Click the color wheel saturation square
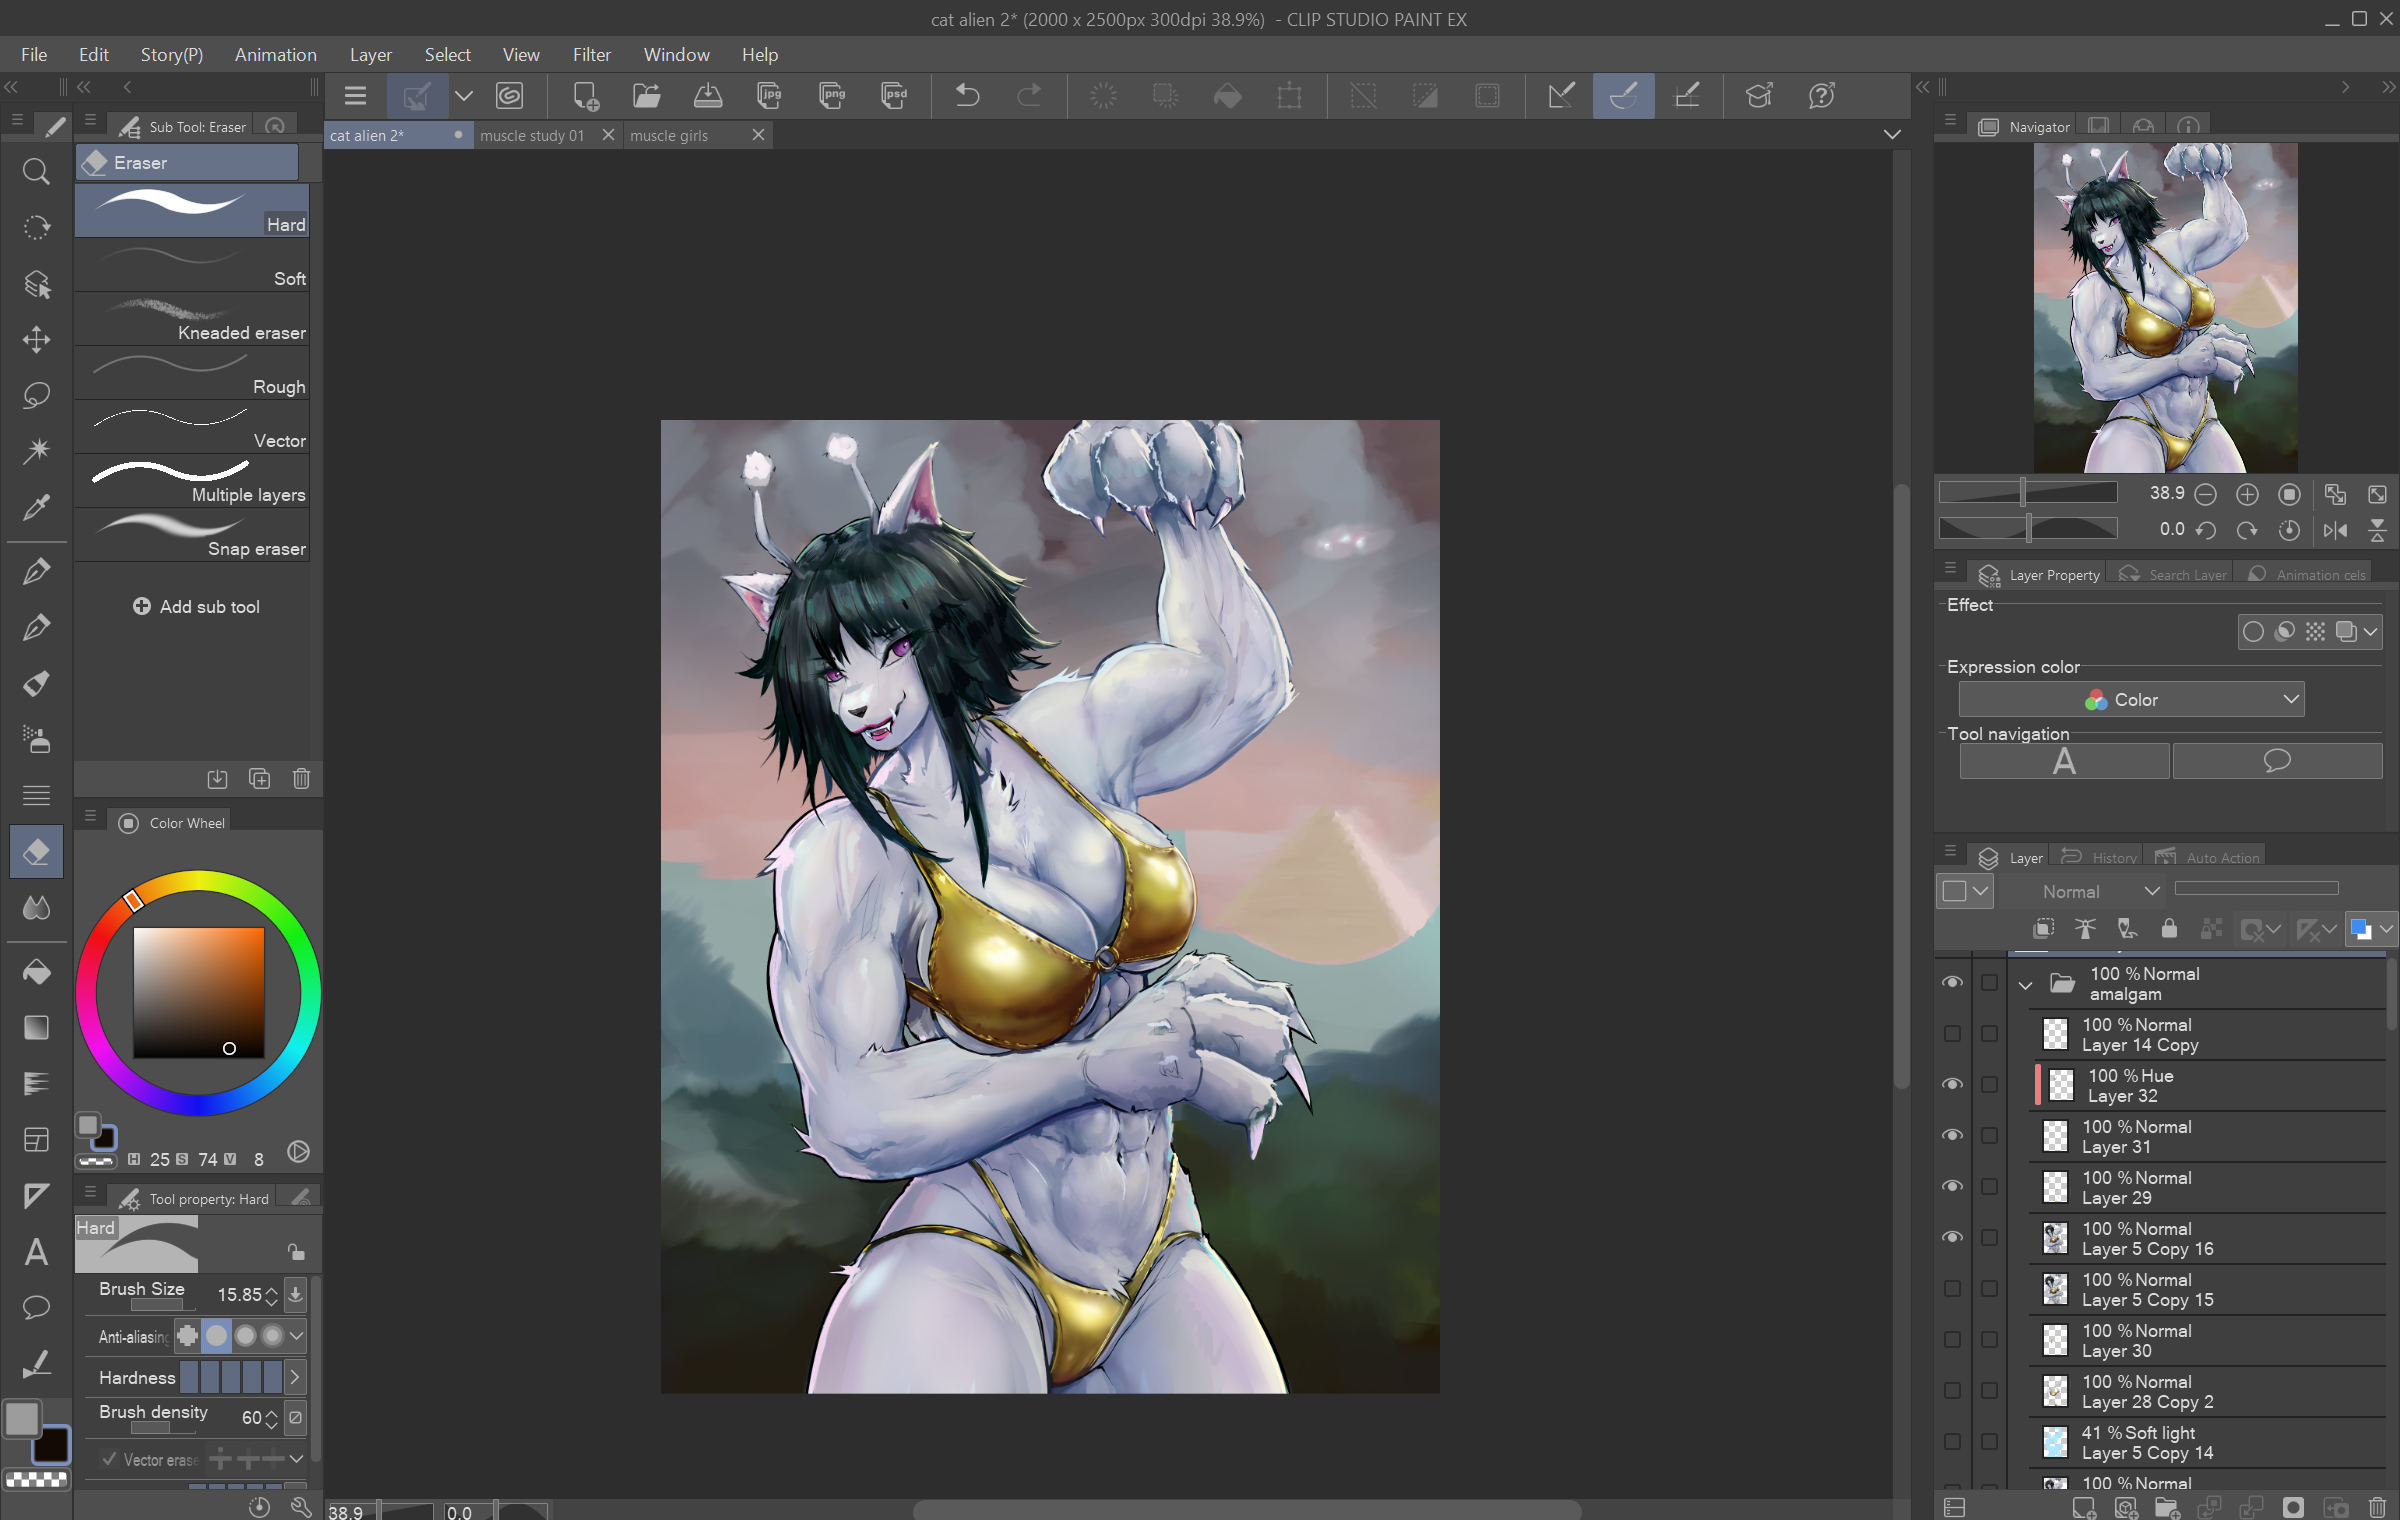 pos(199,993)
